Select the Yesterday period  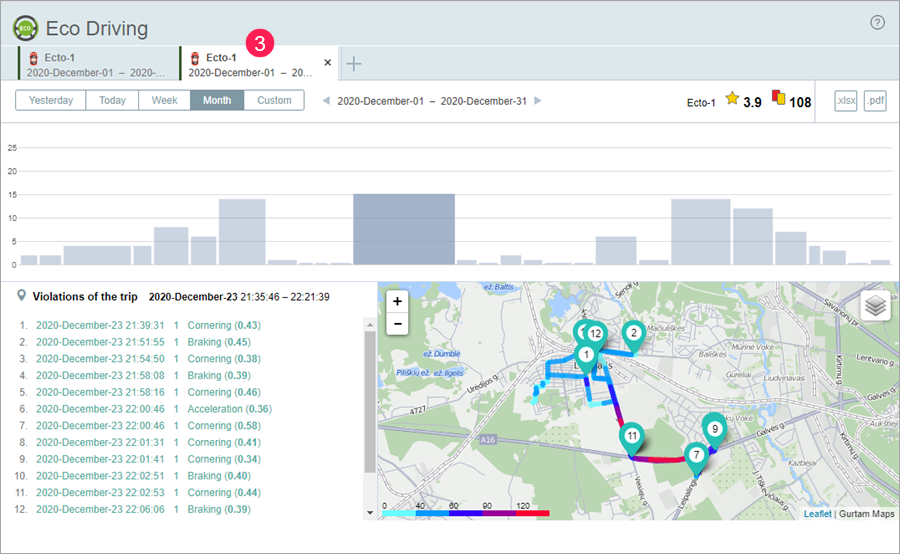click(x=50, y=100)
